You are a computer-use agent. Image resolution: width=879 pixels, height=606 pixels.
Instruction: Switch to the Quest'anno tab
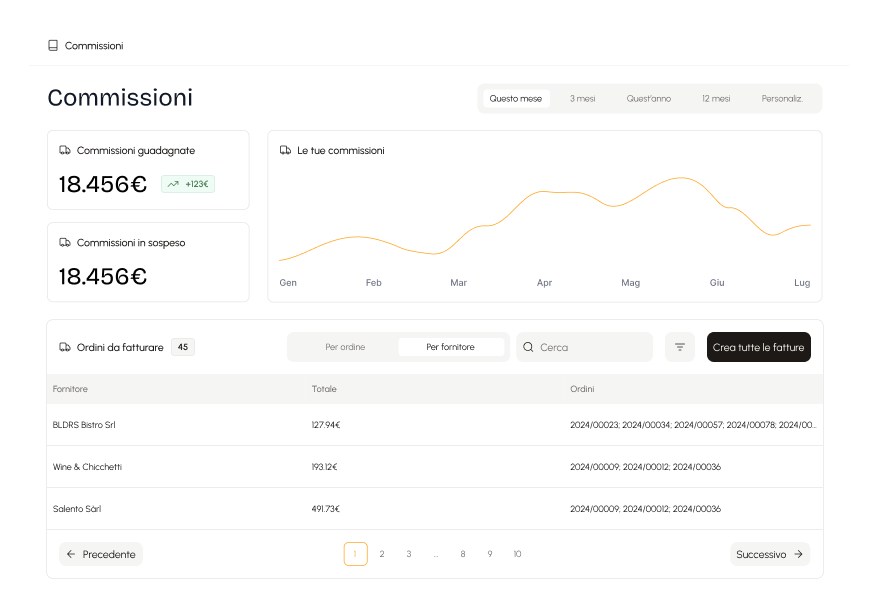pos(647,98)
